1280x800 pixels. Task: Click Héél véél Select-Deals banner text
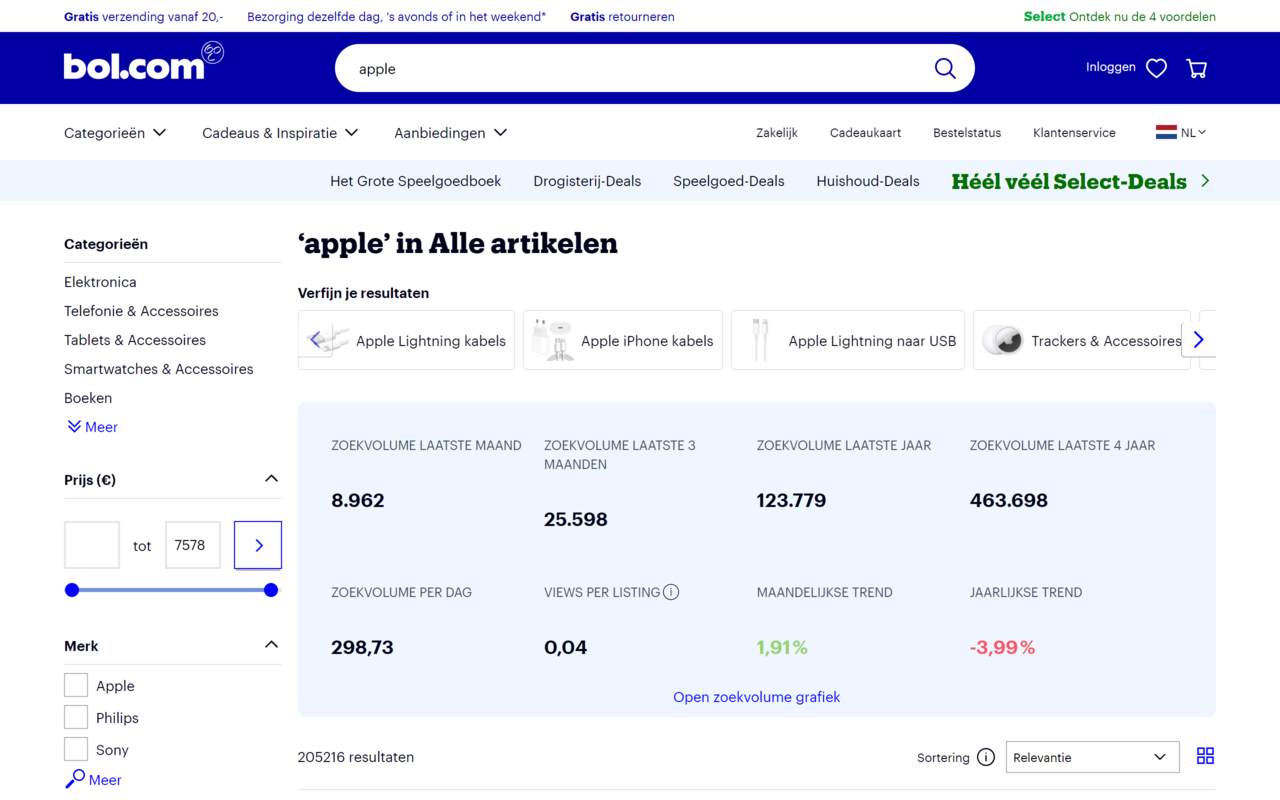(x=1069, y=181)
